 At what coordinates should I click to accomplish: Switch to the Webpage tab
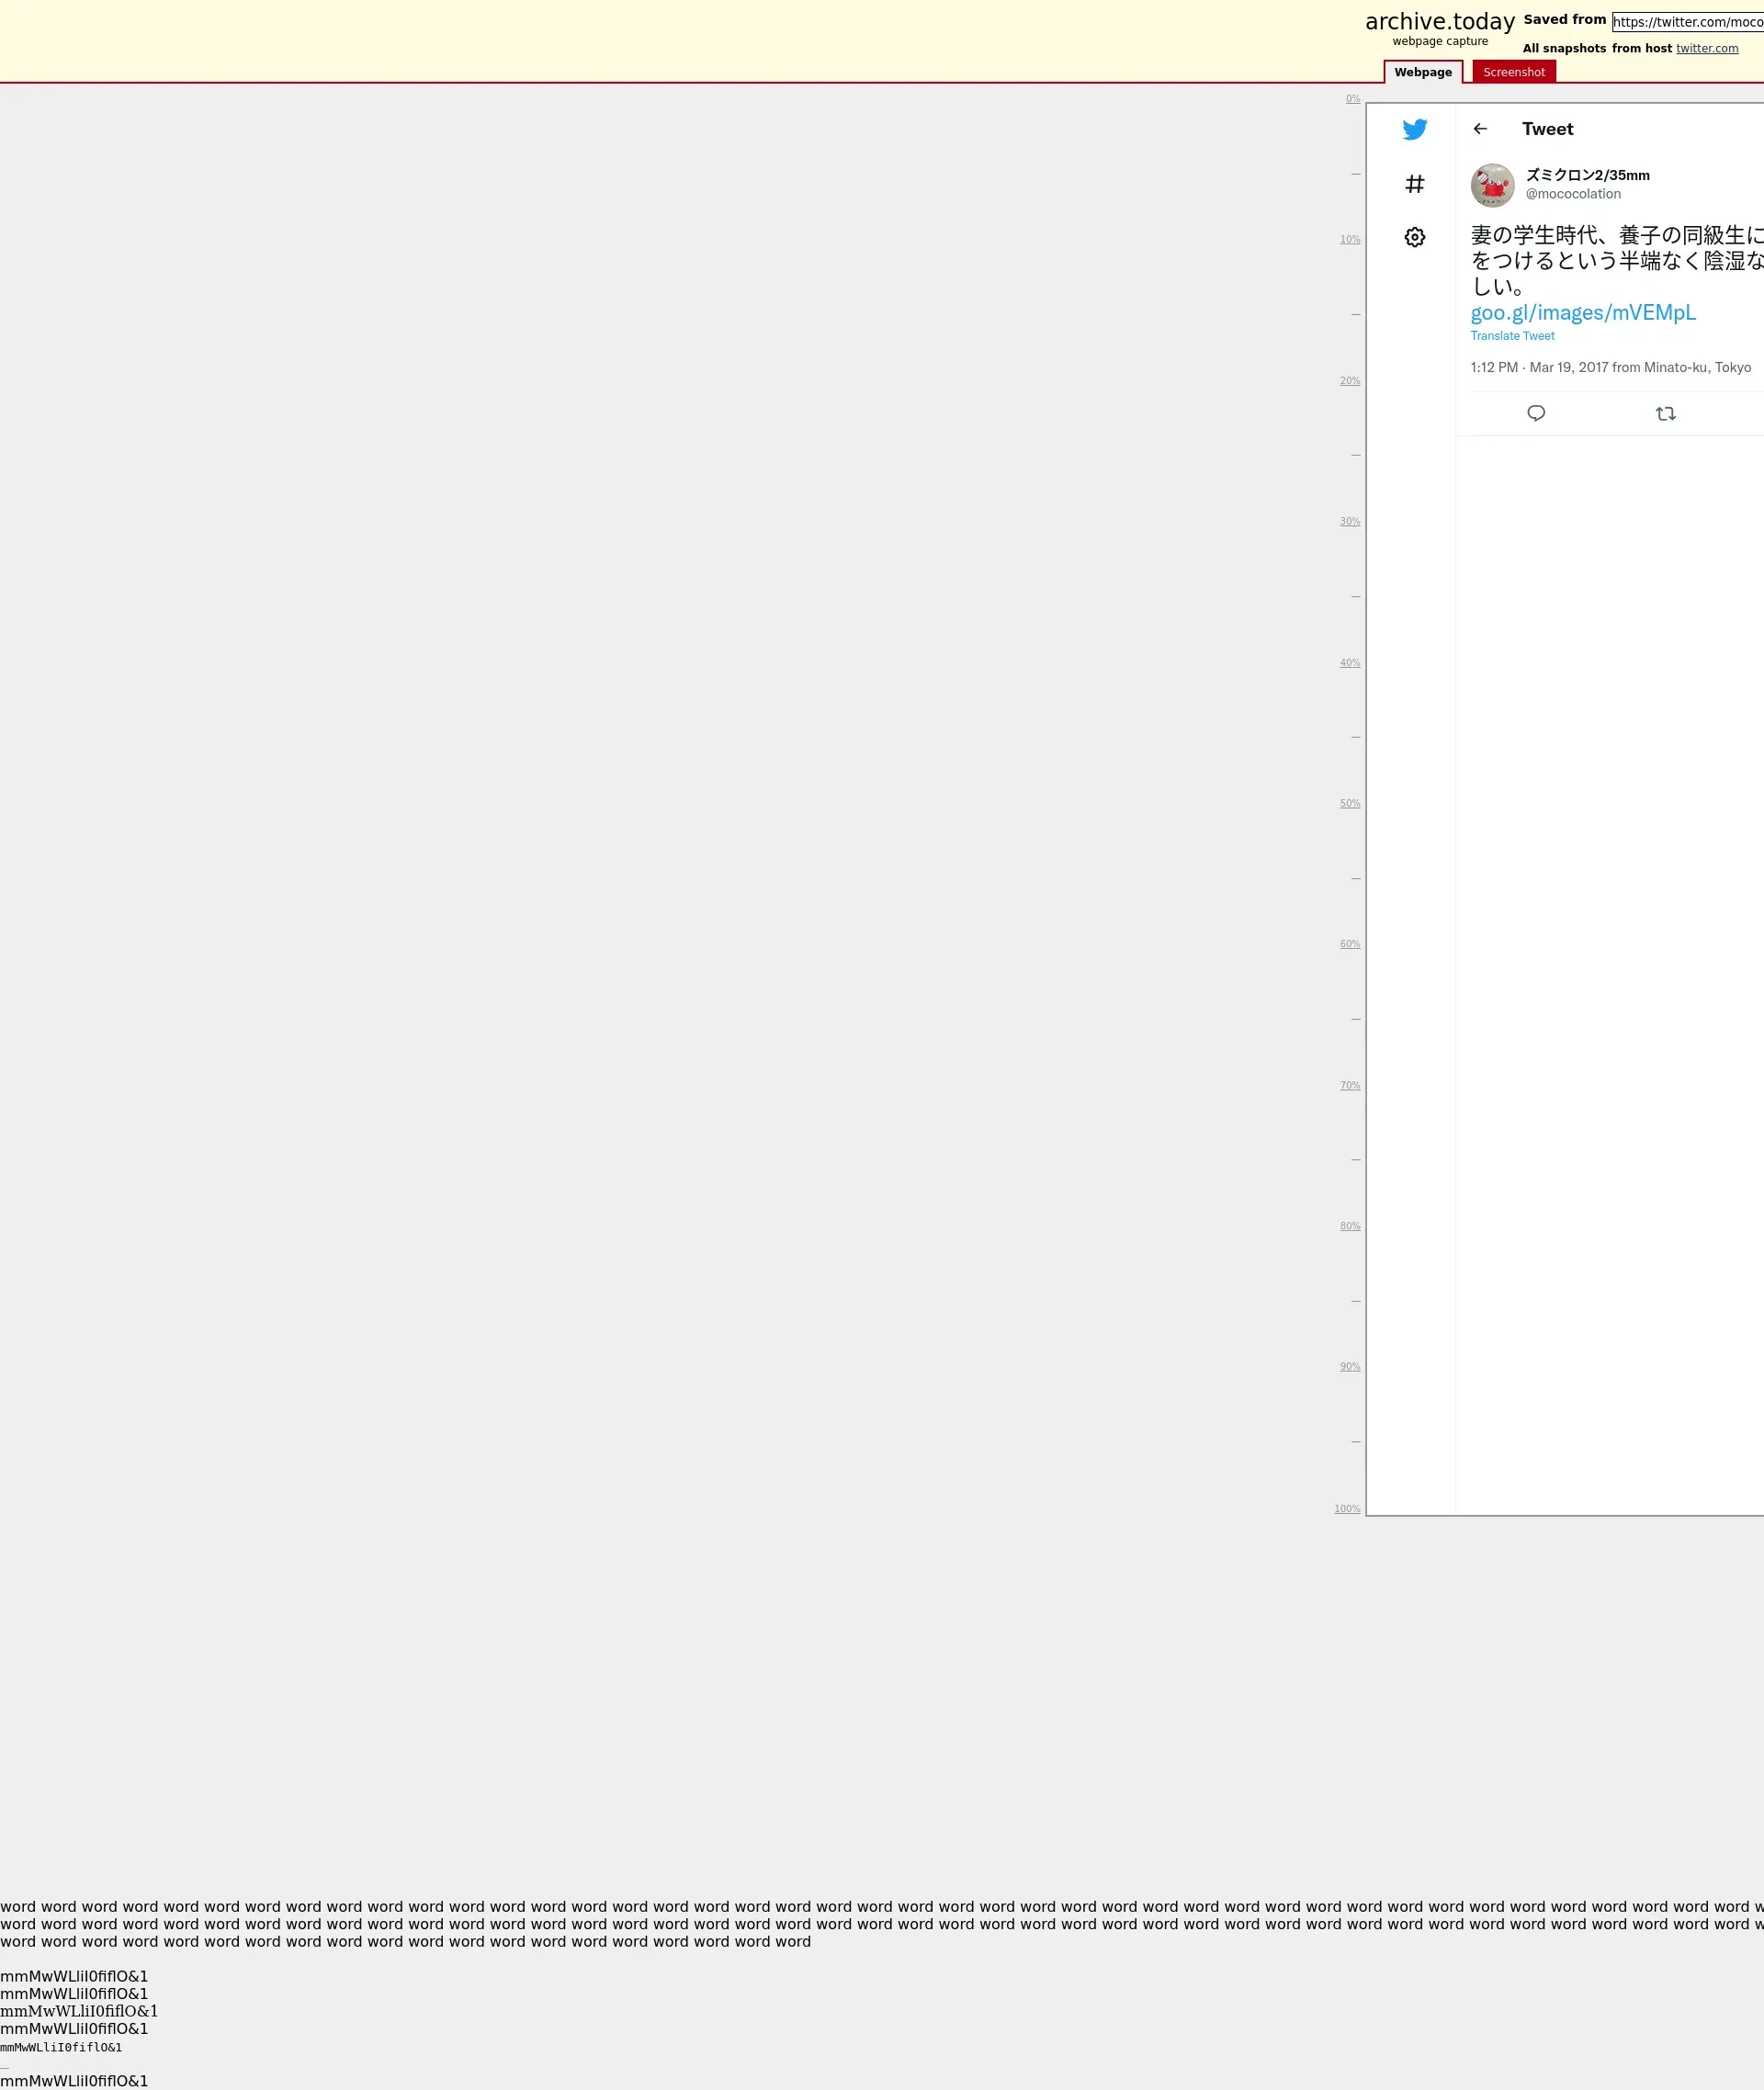coord(1422,72)
